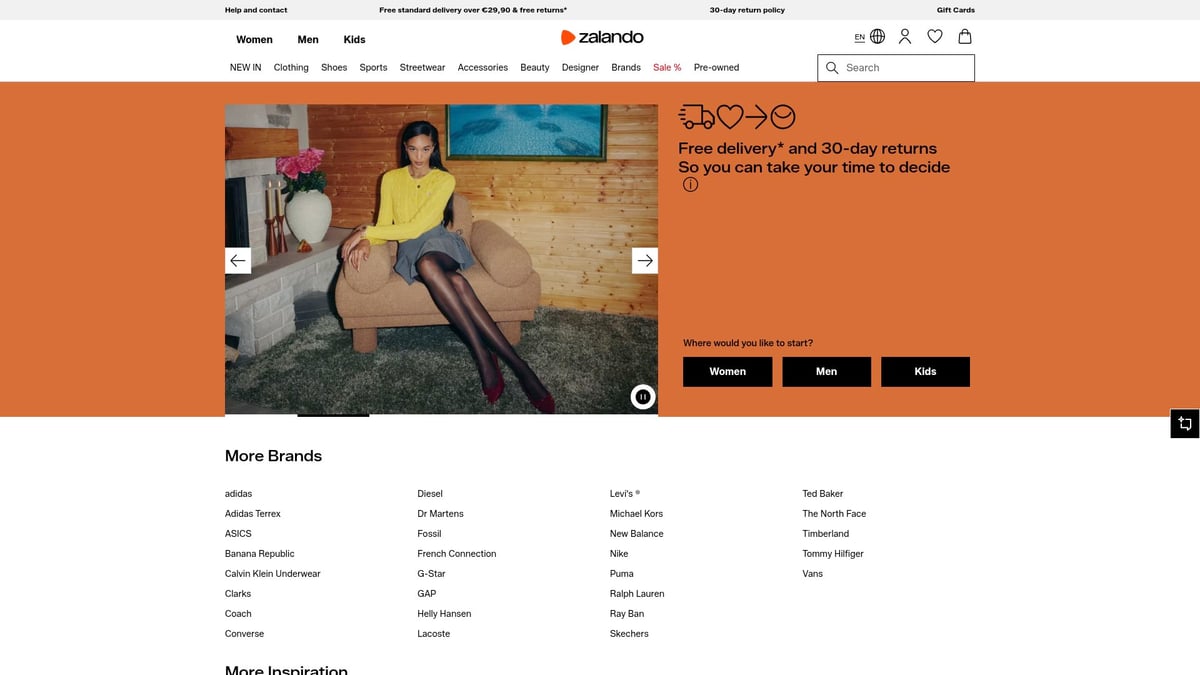Open the Pre-owned menu

click(716, 68)
